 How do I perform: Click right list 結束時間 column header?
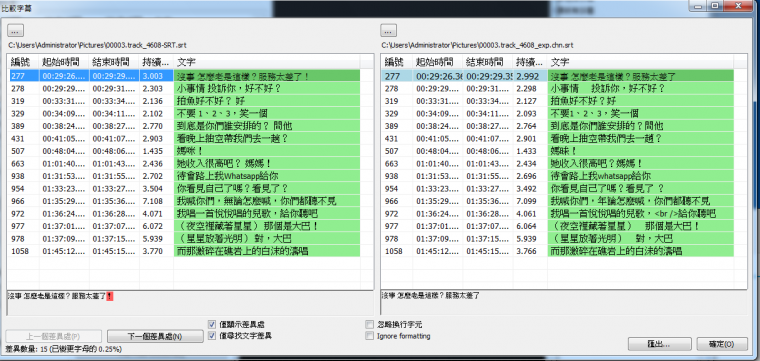pyautogui.click(x=488, y=62)
